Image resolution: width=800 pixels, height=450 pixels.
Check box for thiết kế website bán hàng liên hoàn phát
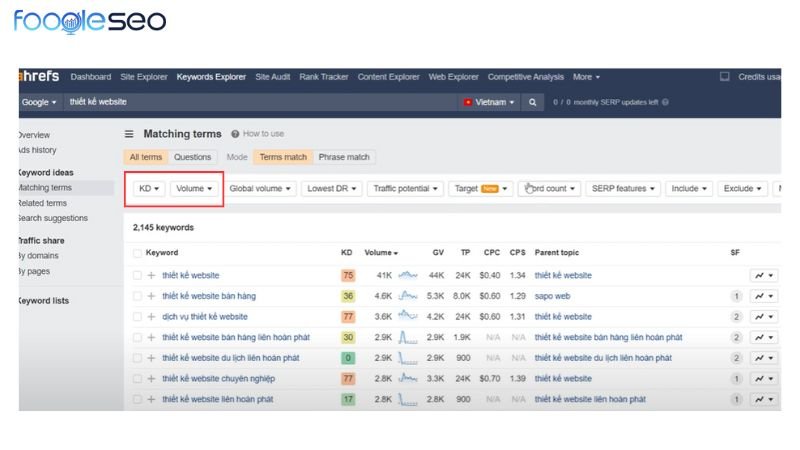pyautogui.click(x=137, y=337)
